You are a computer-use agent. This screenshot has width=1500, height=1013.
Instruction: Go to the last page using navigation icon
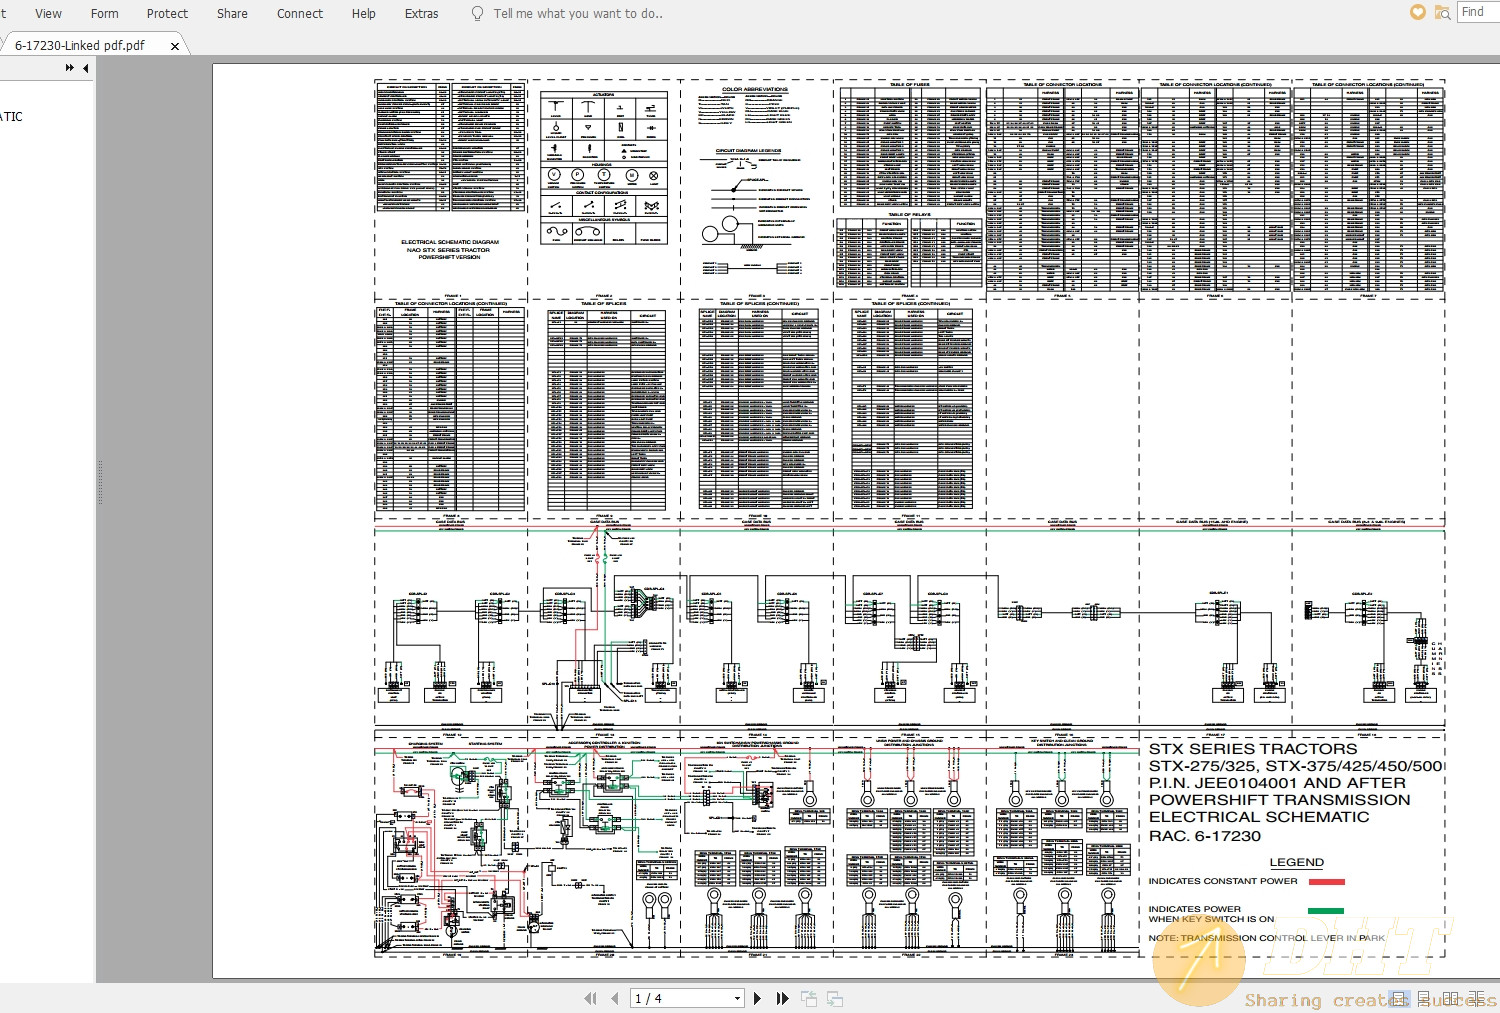coord(783,998)
